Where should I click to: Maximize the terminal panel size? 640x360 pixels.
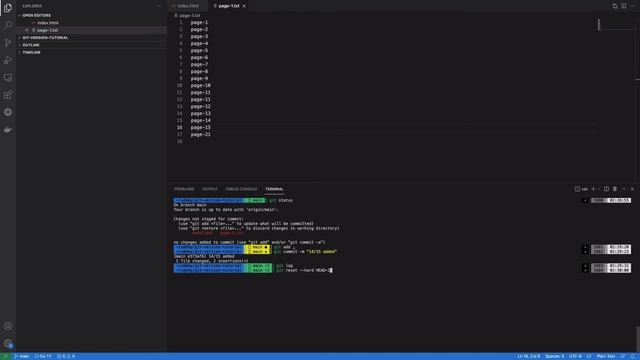624,189
